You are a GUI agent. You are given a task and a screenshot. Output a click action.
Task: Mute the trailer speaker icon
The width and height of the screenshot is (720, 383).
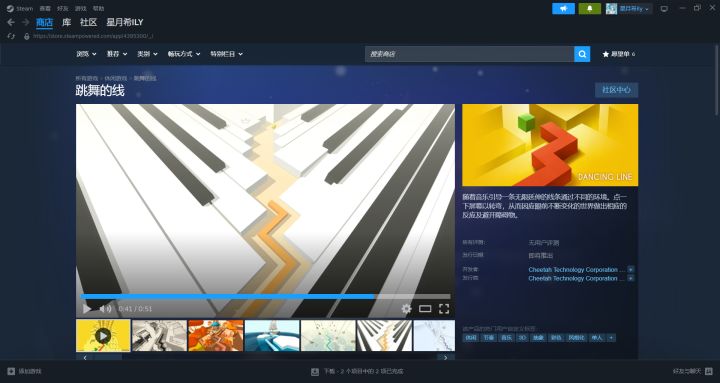pyautogui.click(x=105, y=309)
